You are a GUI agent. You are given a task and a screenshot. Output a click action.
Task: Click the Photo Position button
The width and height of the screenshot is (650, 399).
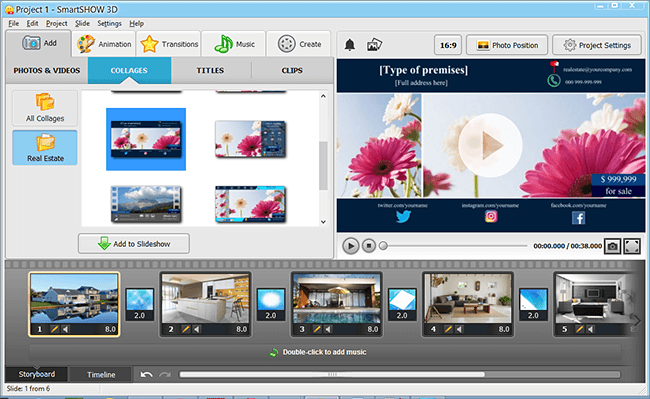[x=507, y=45]
